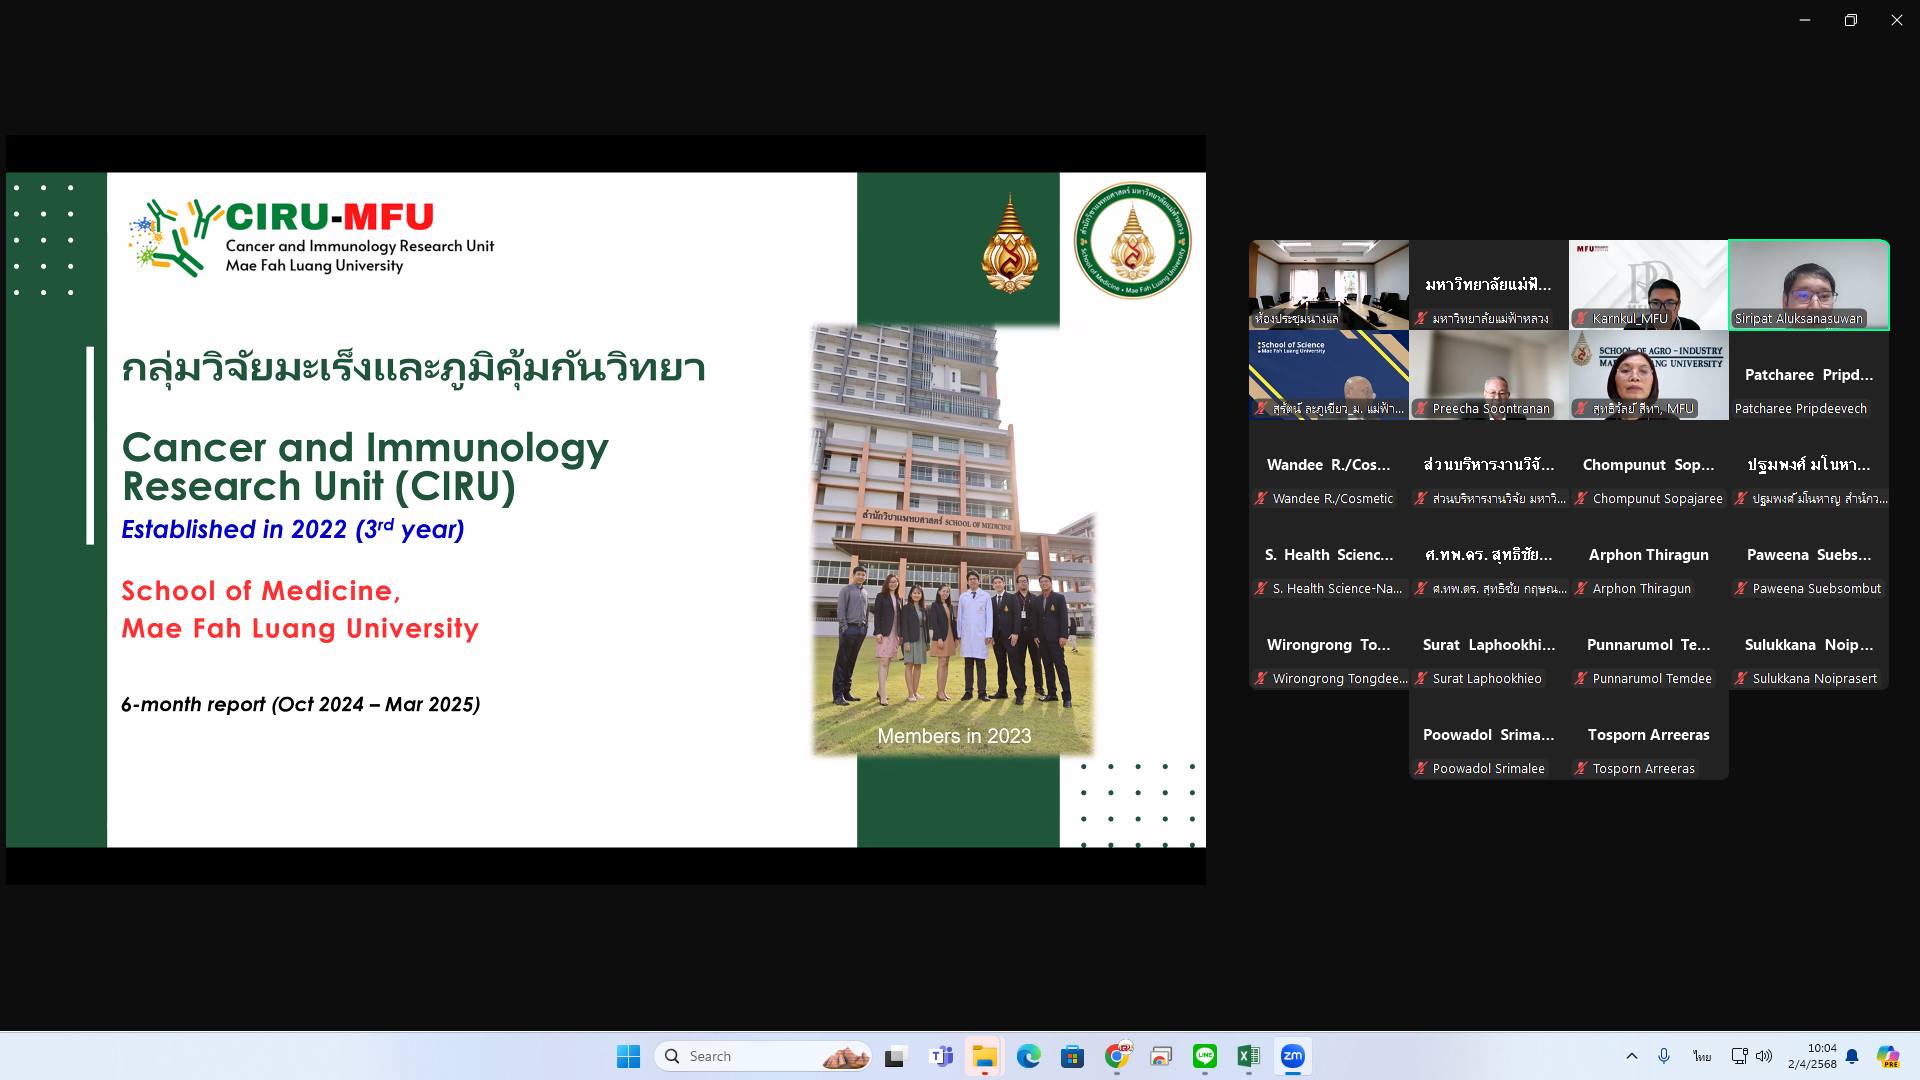Image resolution: width=1920 pixels, height=1080 pixels.
Task: Open Copilot from the taskbar corner
Action: [1888, 1056]
